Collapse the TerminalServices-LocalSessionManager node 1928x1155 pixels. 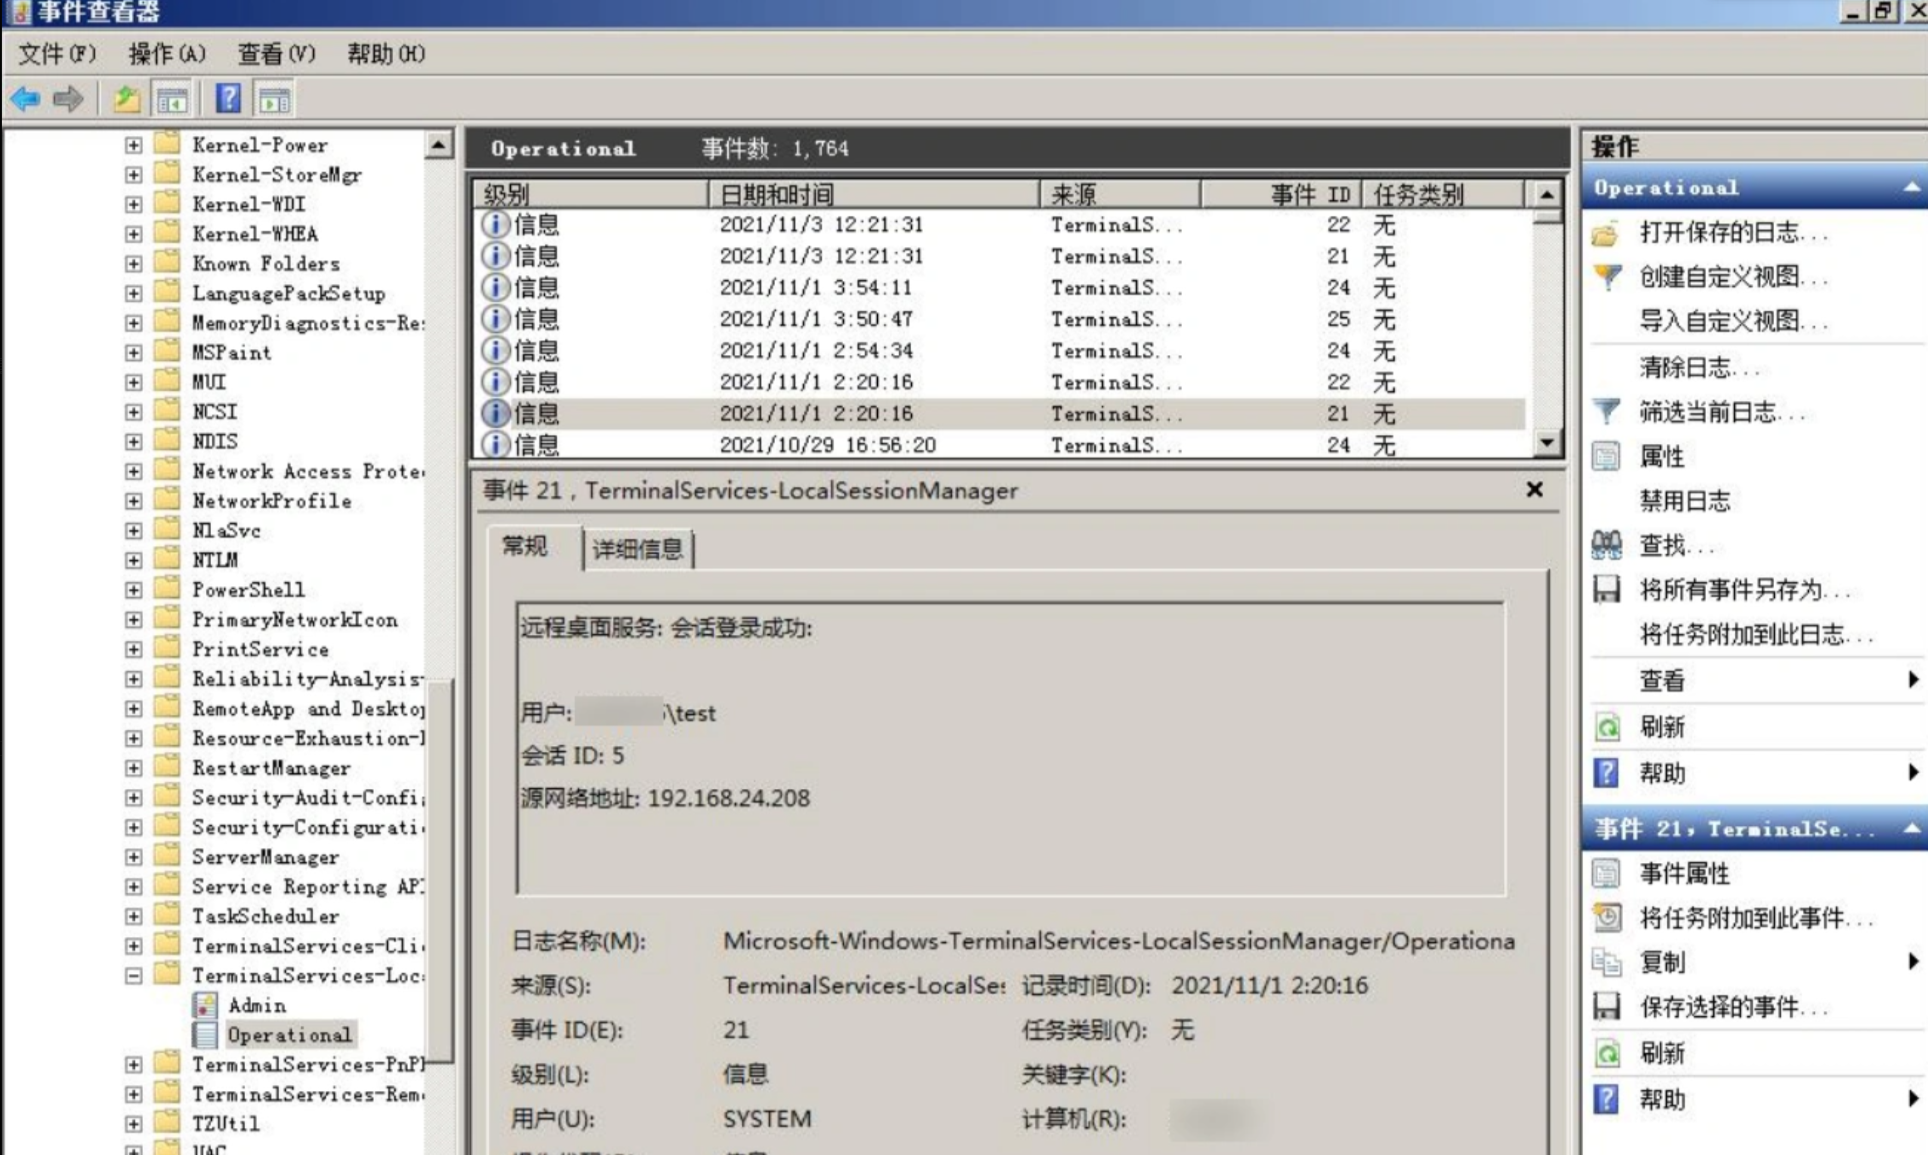coord(133,975)
